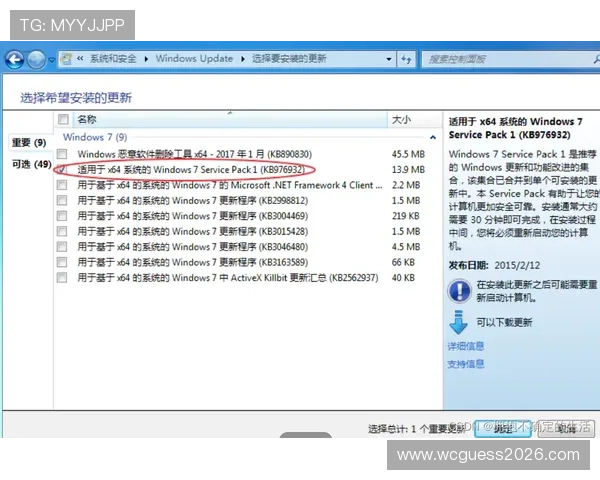Toggle the select-all checkbox beside 名称

[x=63, y=119]
